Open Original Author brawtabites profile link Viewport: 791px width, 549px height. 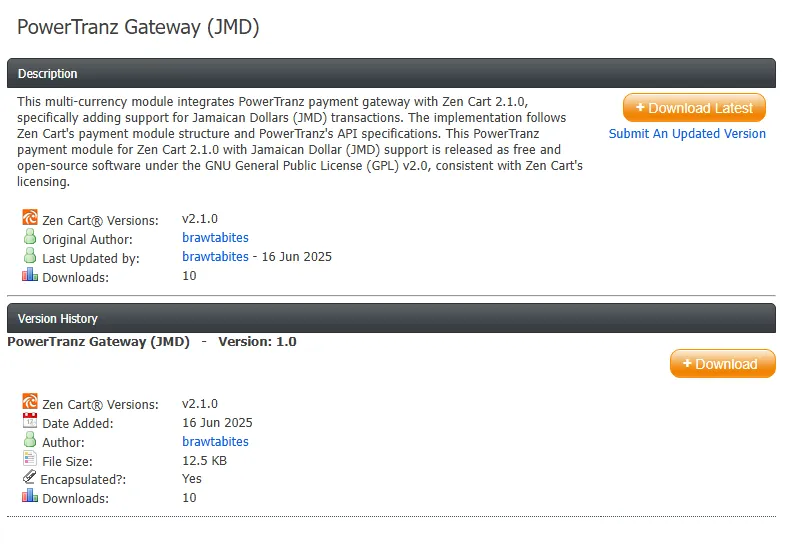coord(215,238)
